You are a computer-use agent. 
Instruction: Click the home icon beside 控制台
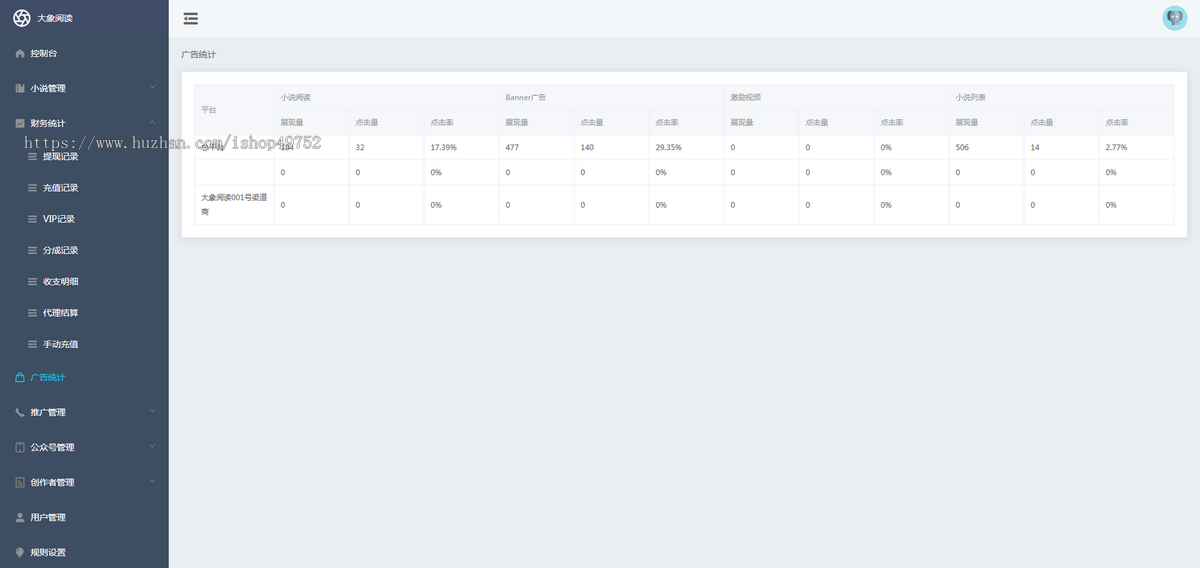[x=20, y=53]
